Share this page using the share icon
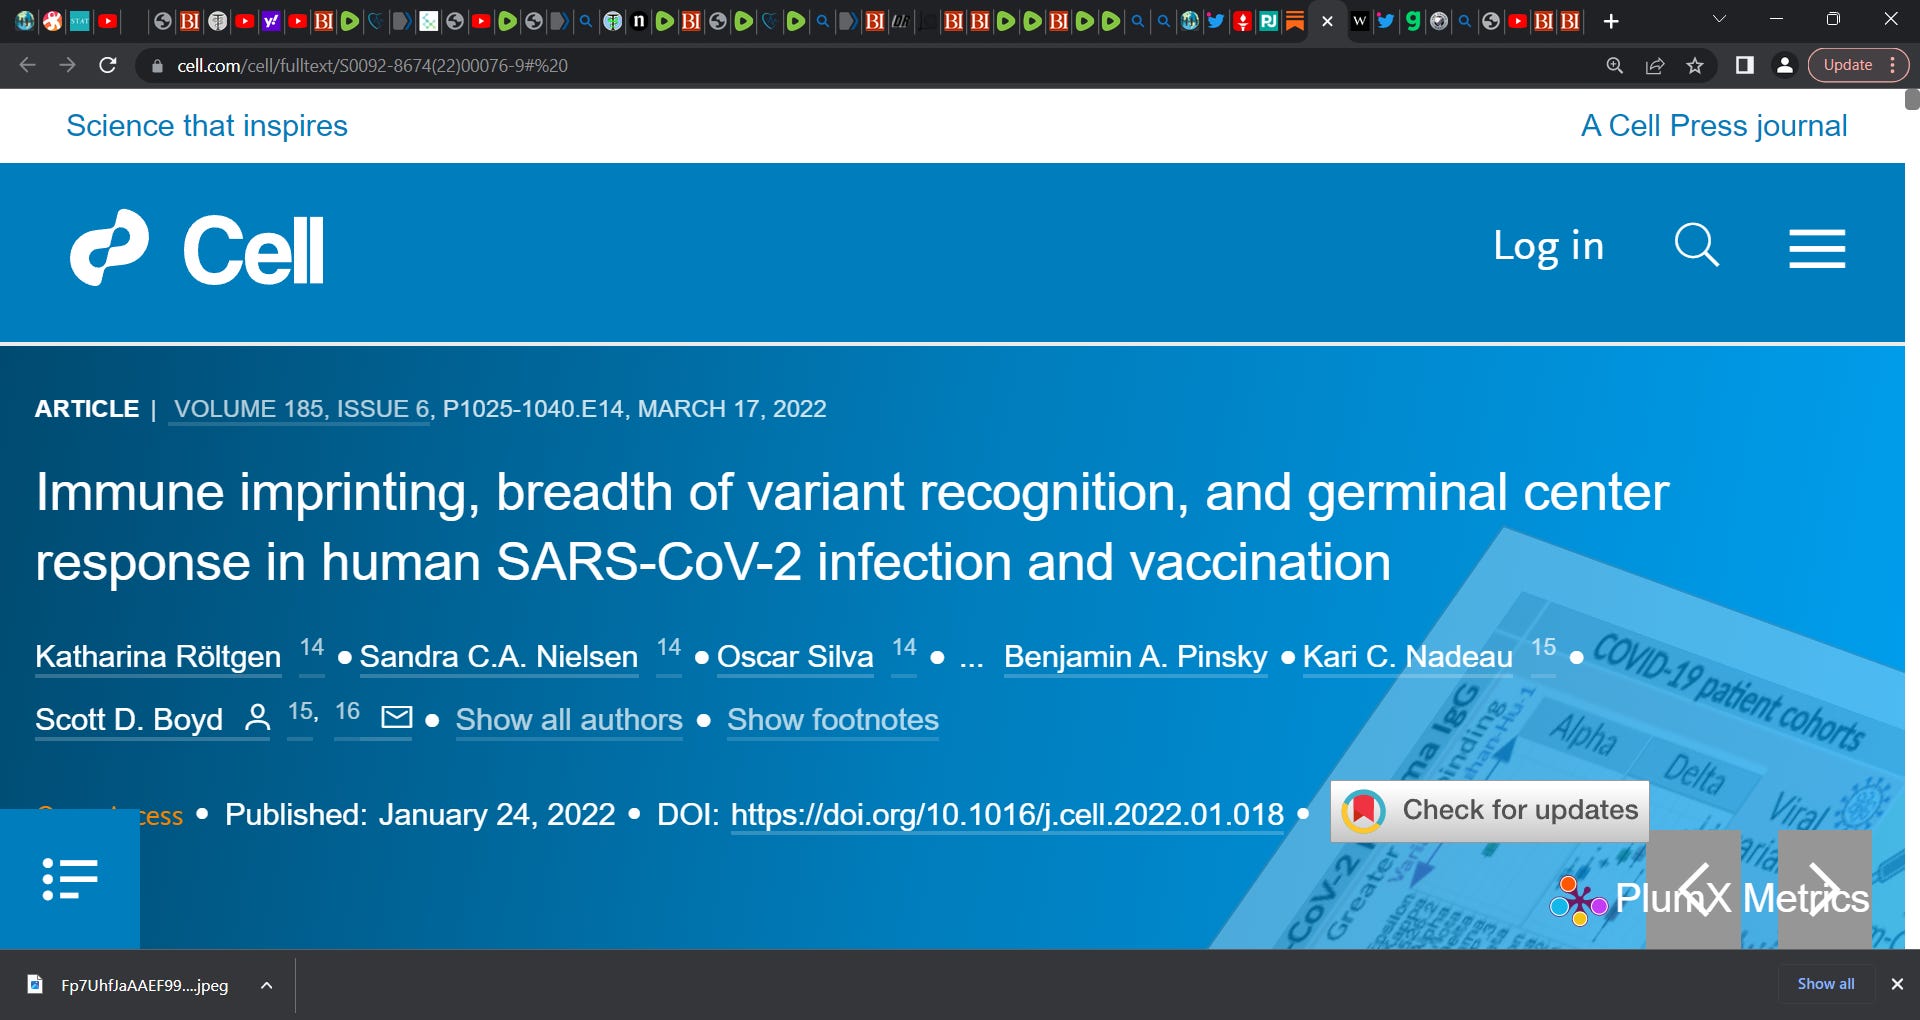This screenshot has width=1920, height=1020. pos(1655,65)
